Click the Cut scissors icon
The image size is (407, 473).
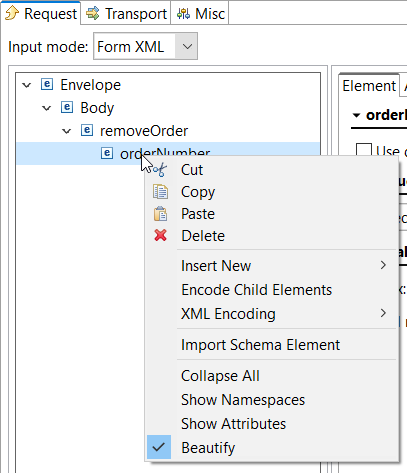click(160, 170)
